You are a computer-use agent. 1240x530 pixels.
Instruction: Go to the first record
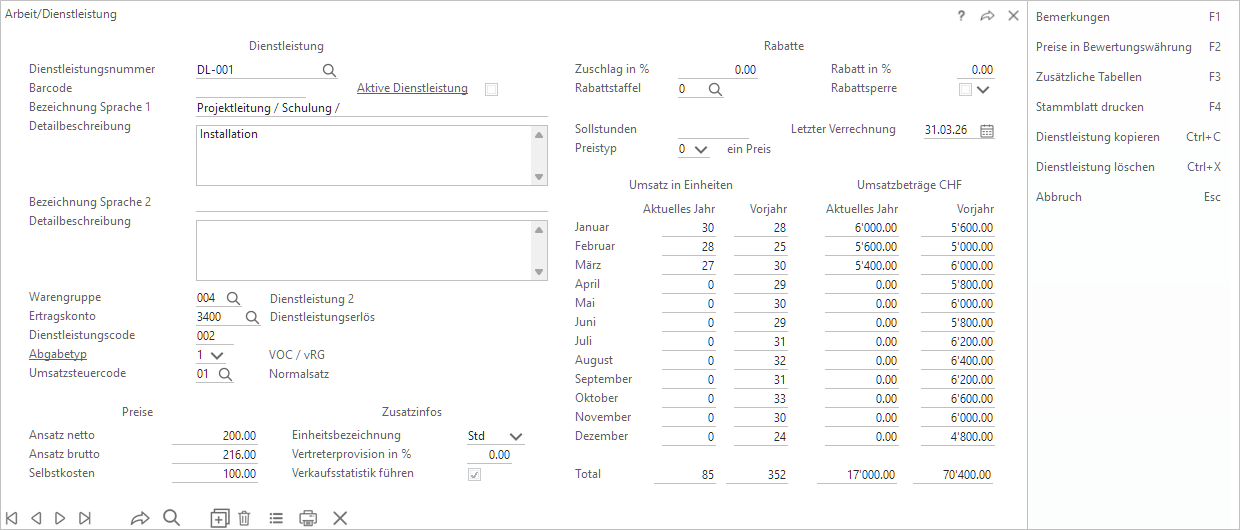13,518
